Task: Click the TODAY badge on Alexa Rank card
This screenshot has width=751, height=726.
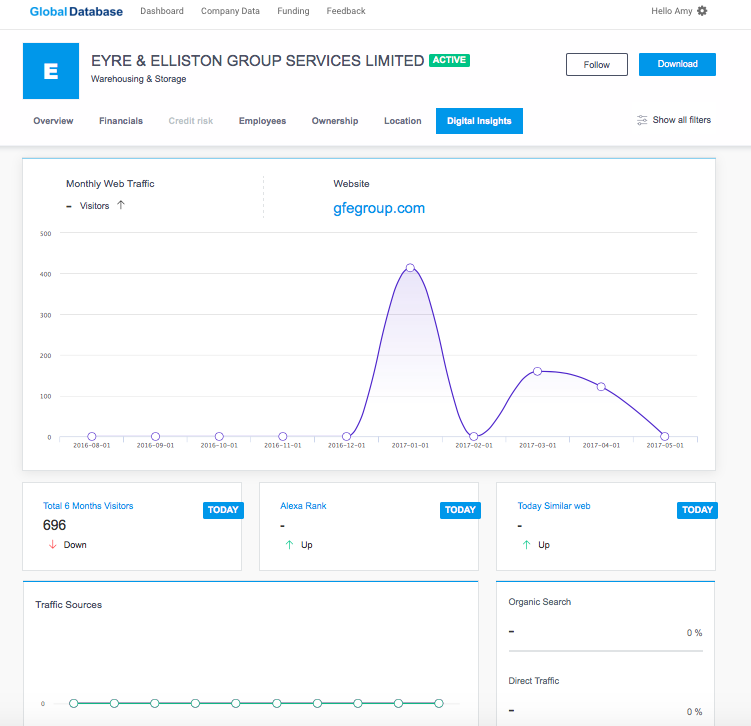Action: pyautogui.click(x=460, y=510)
